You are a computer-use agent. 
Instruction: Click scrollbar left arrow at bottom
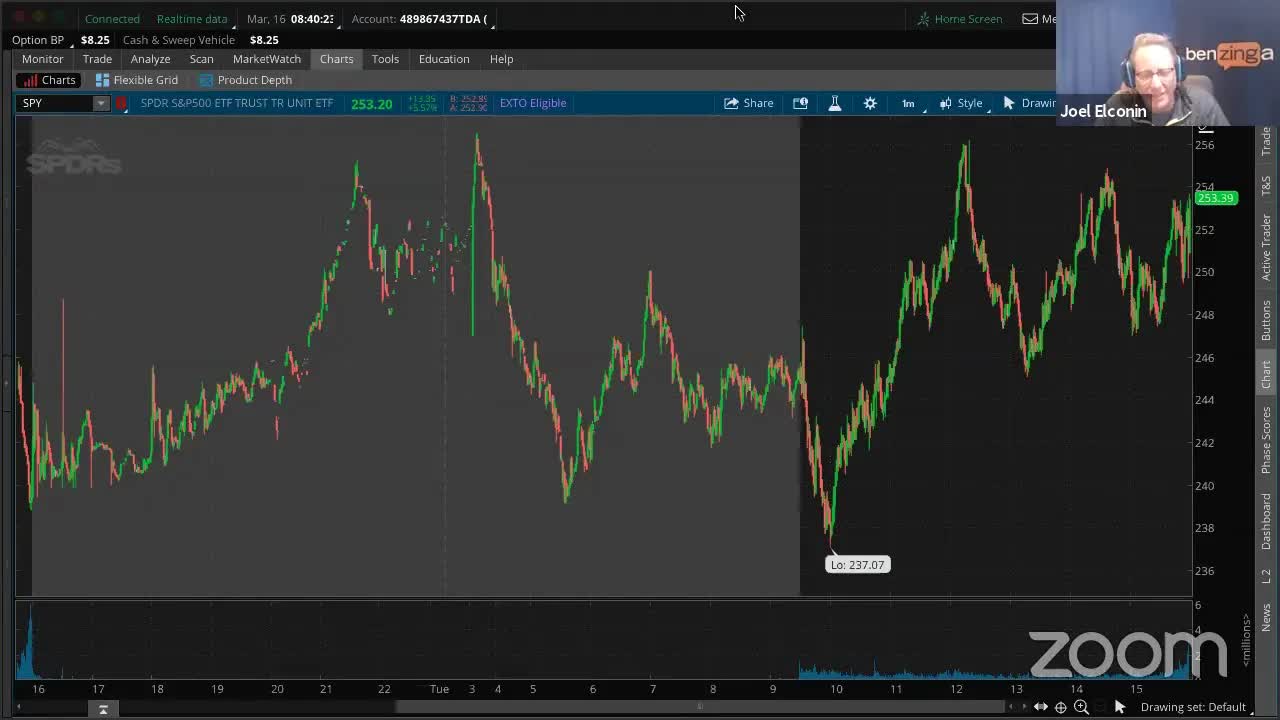19,708
